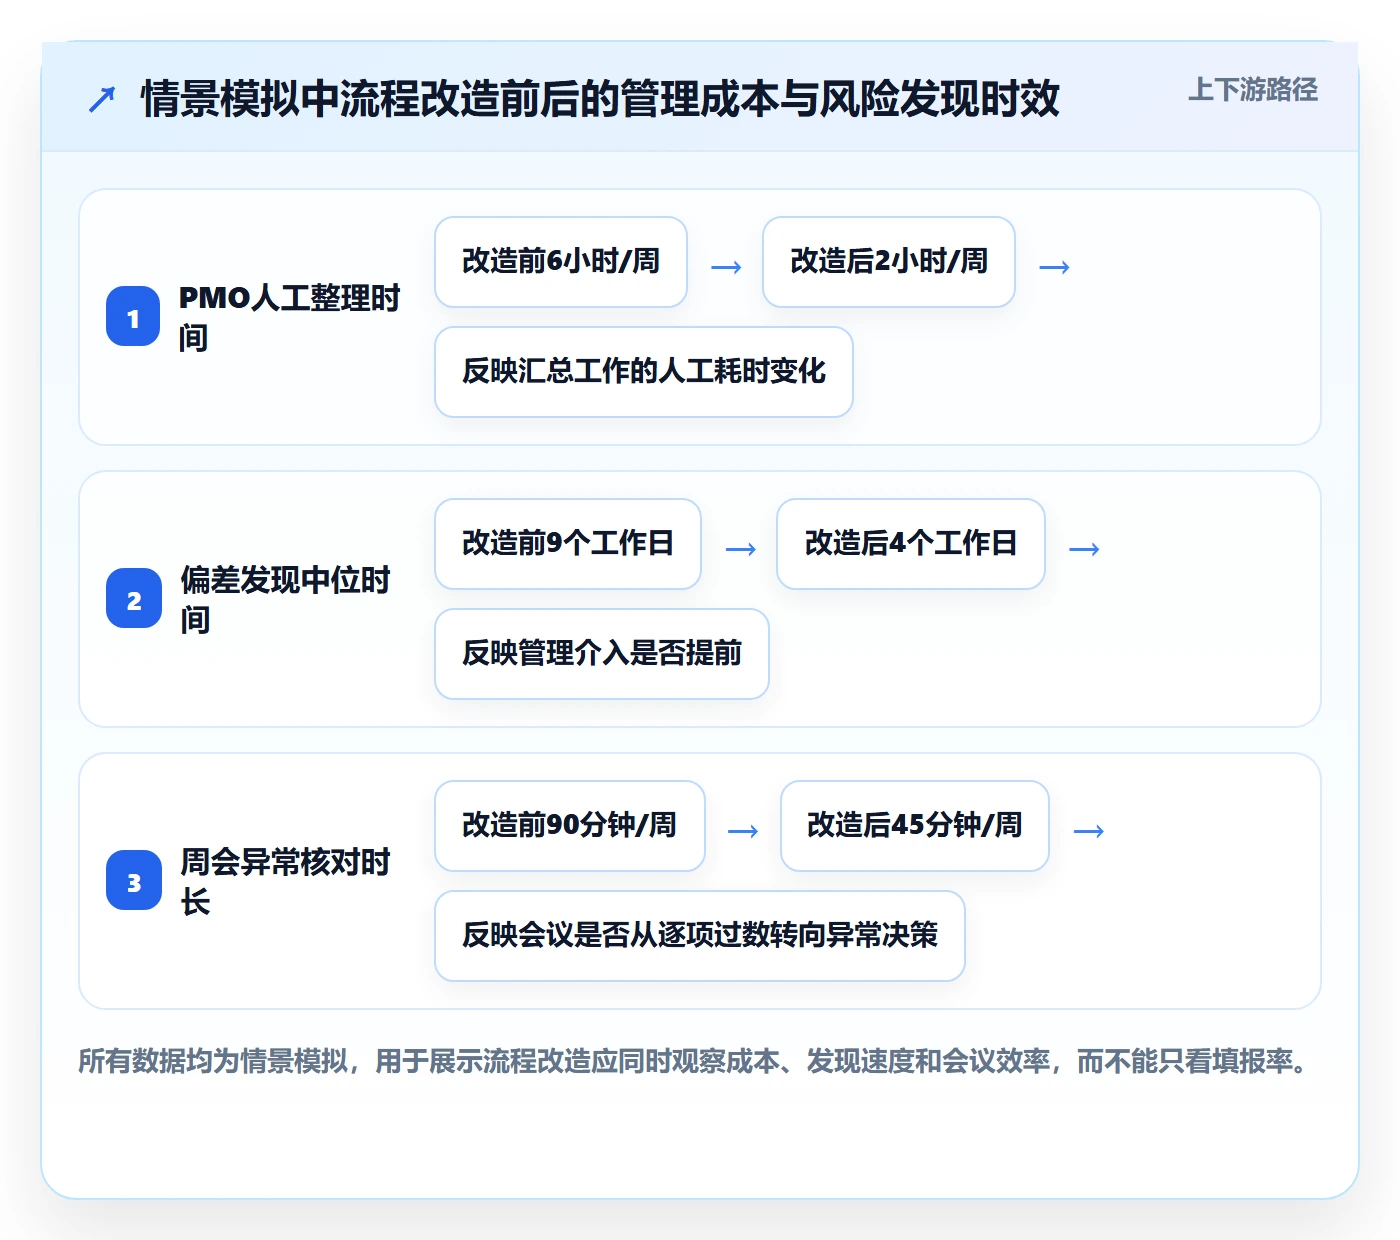Click the 改造后45分钟/周 chip
This screenshot has height=1240, width=1400.
tap(915, 826)
